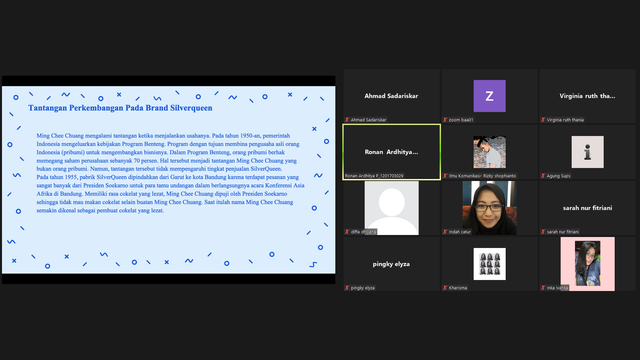Click muted mic icon beside Ahmad Sadariskar label
Image resolution: width=640 pixels, height=360 pixels.
[347, 120]
